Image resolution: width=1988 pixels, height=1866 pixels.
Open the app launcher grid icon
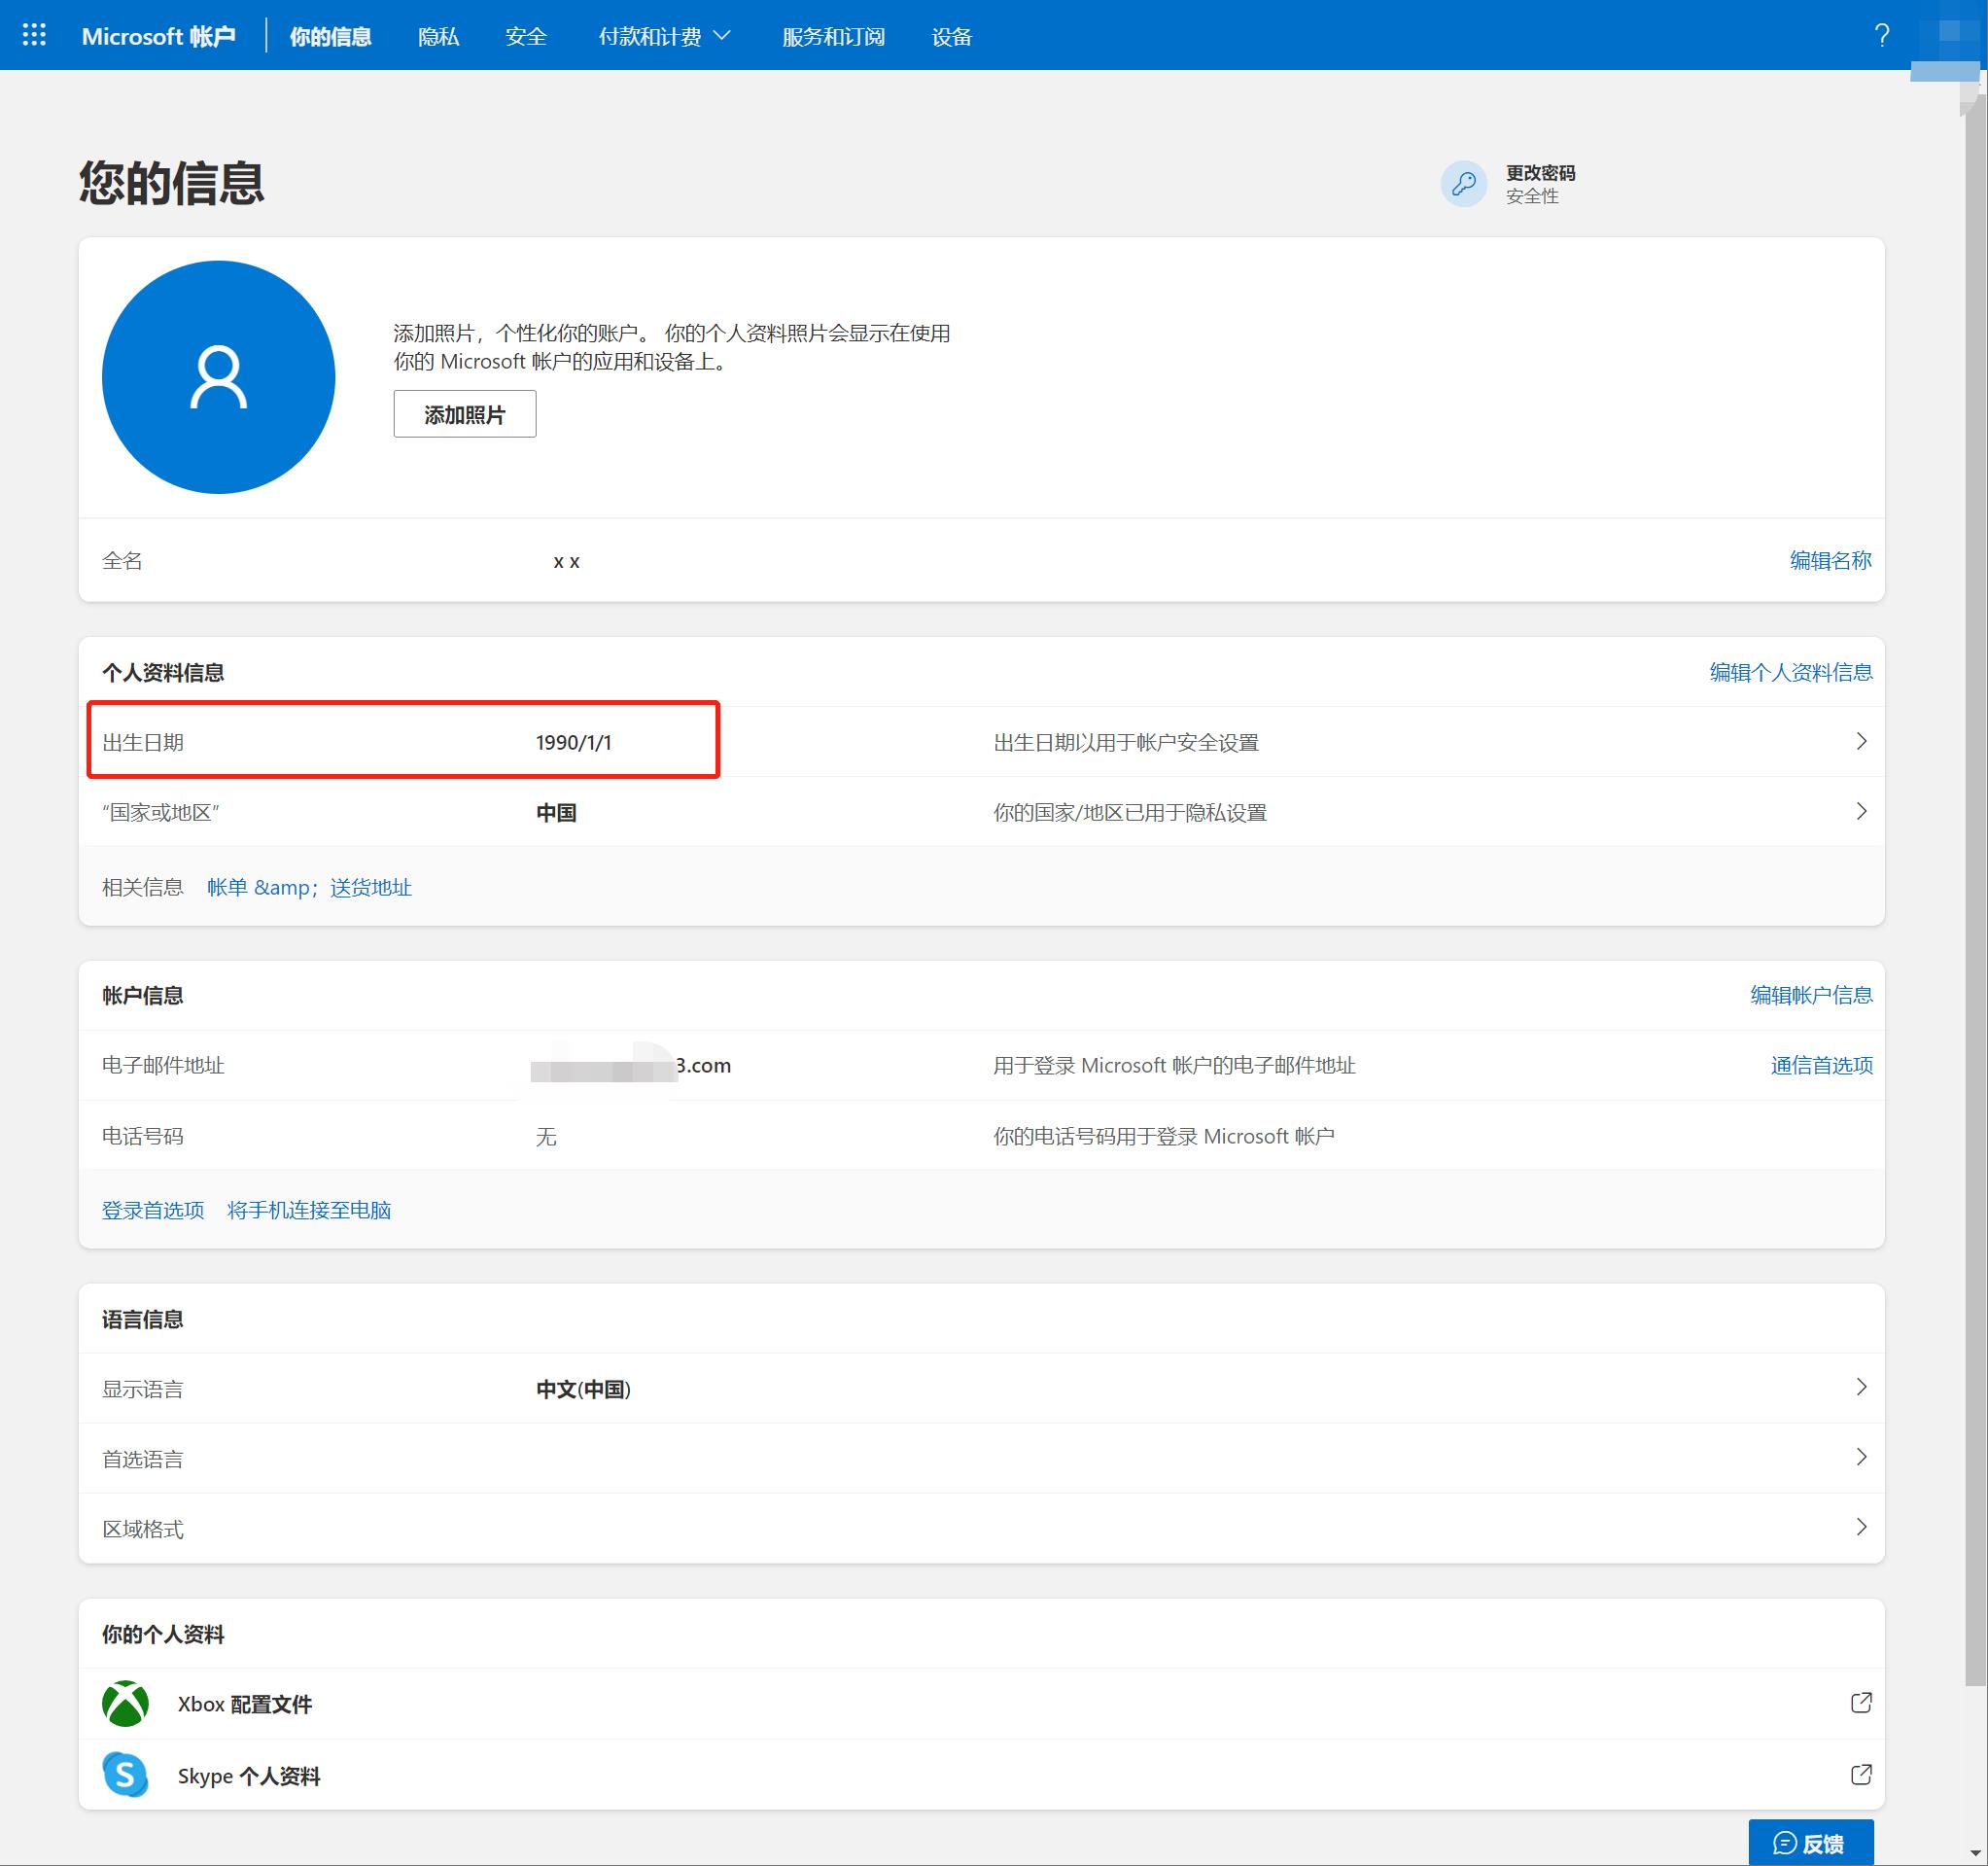coord(34,36)
